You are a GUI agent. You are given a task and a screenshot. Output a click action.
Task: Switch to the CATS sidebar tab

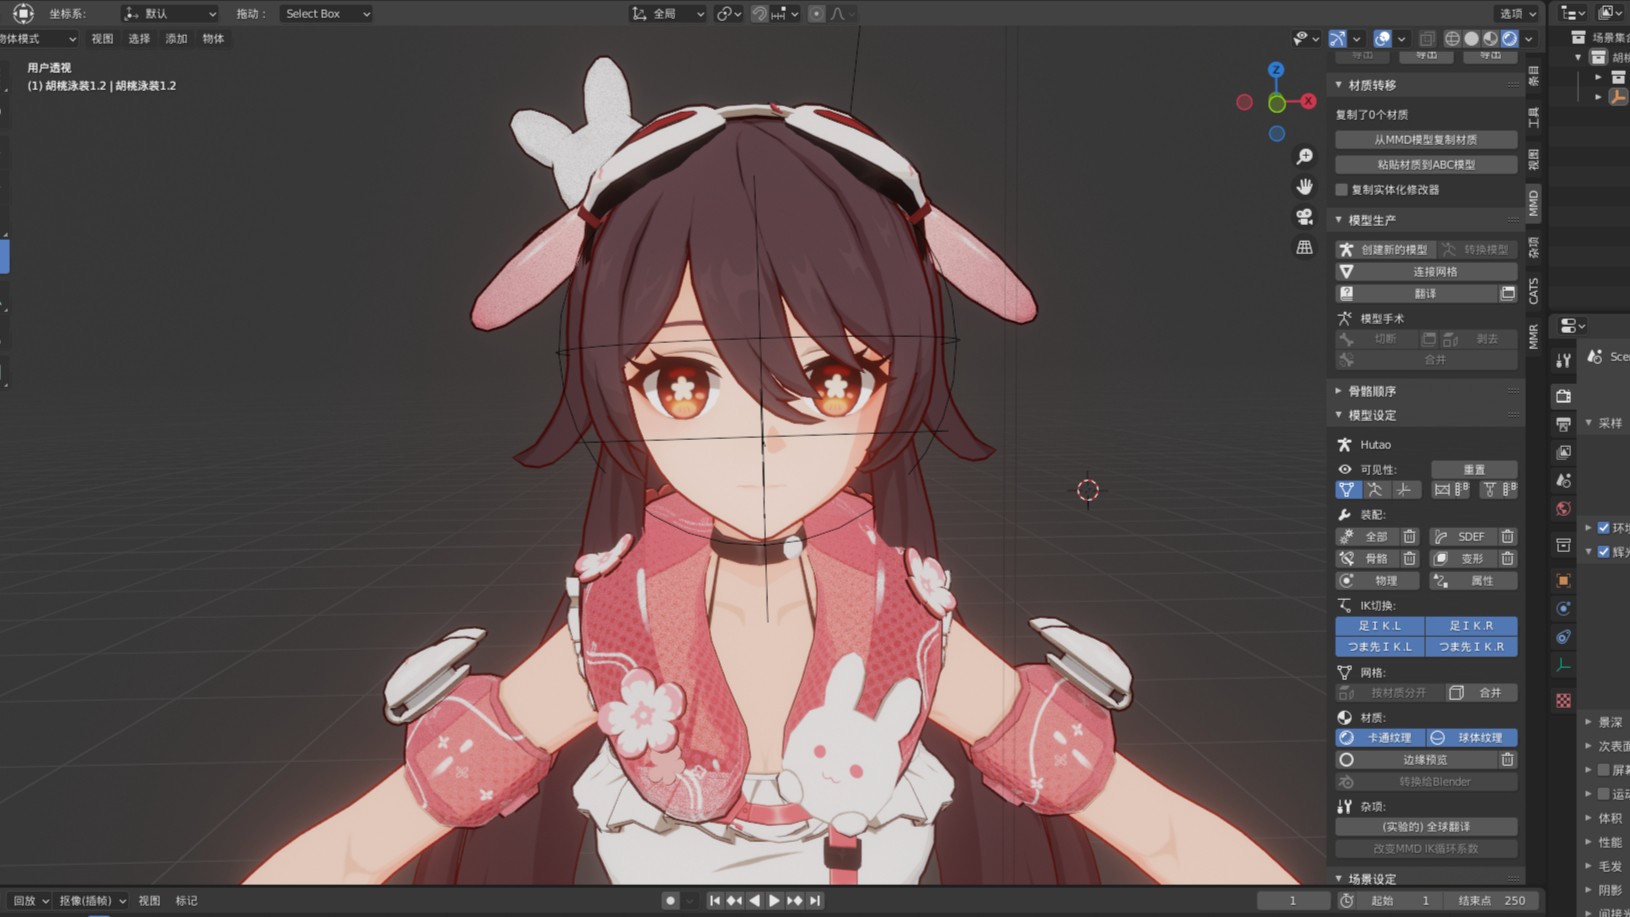coord(1534,291)
